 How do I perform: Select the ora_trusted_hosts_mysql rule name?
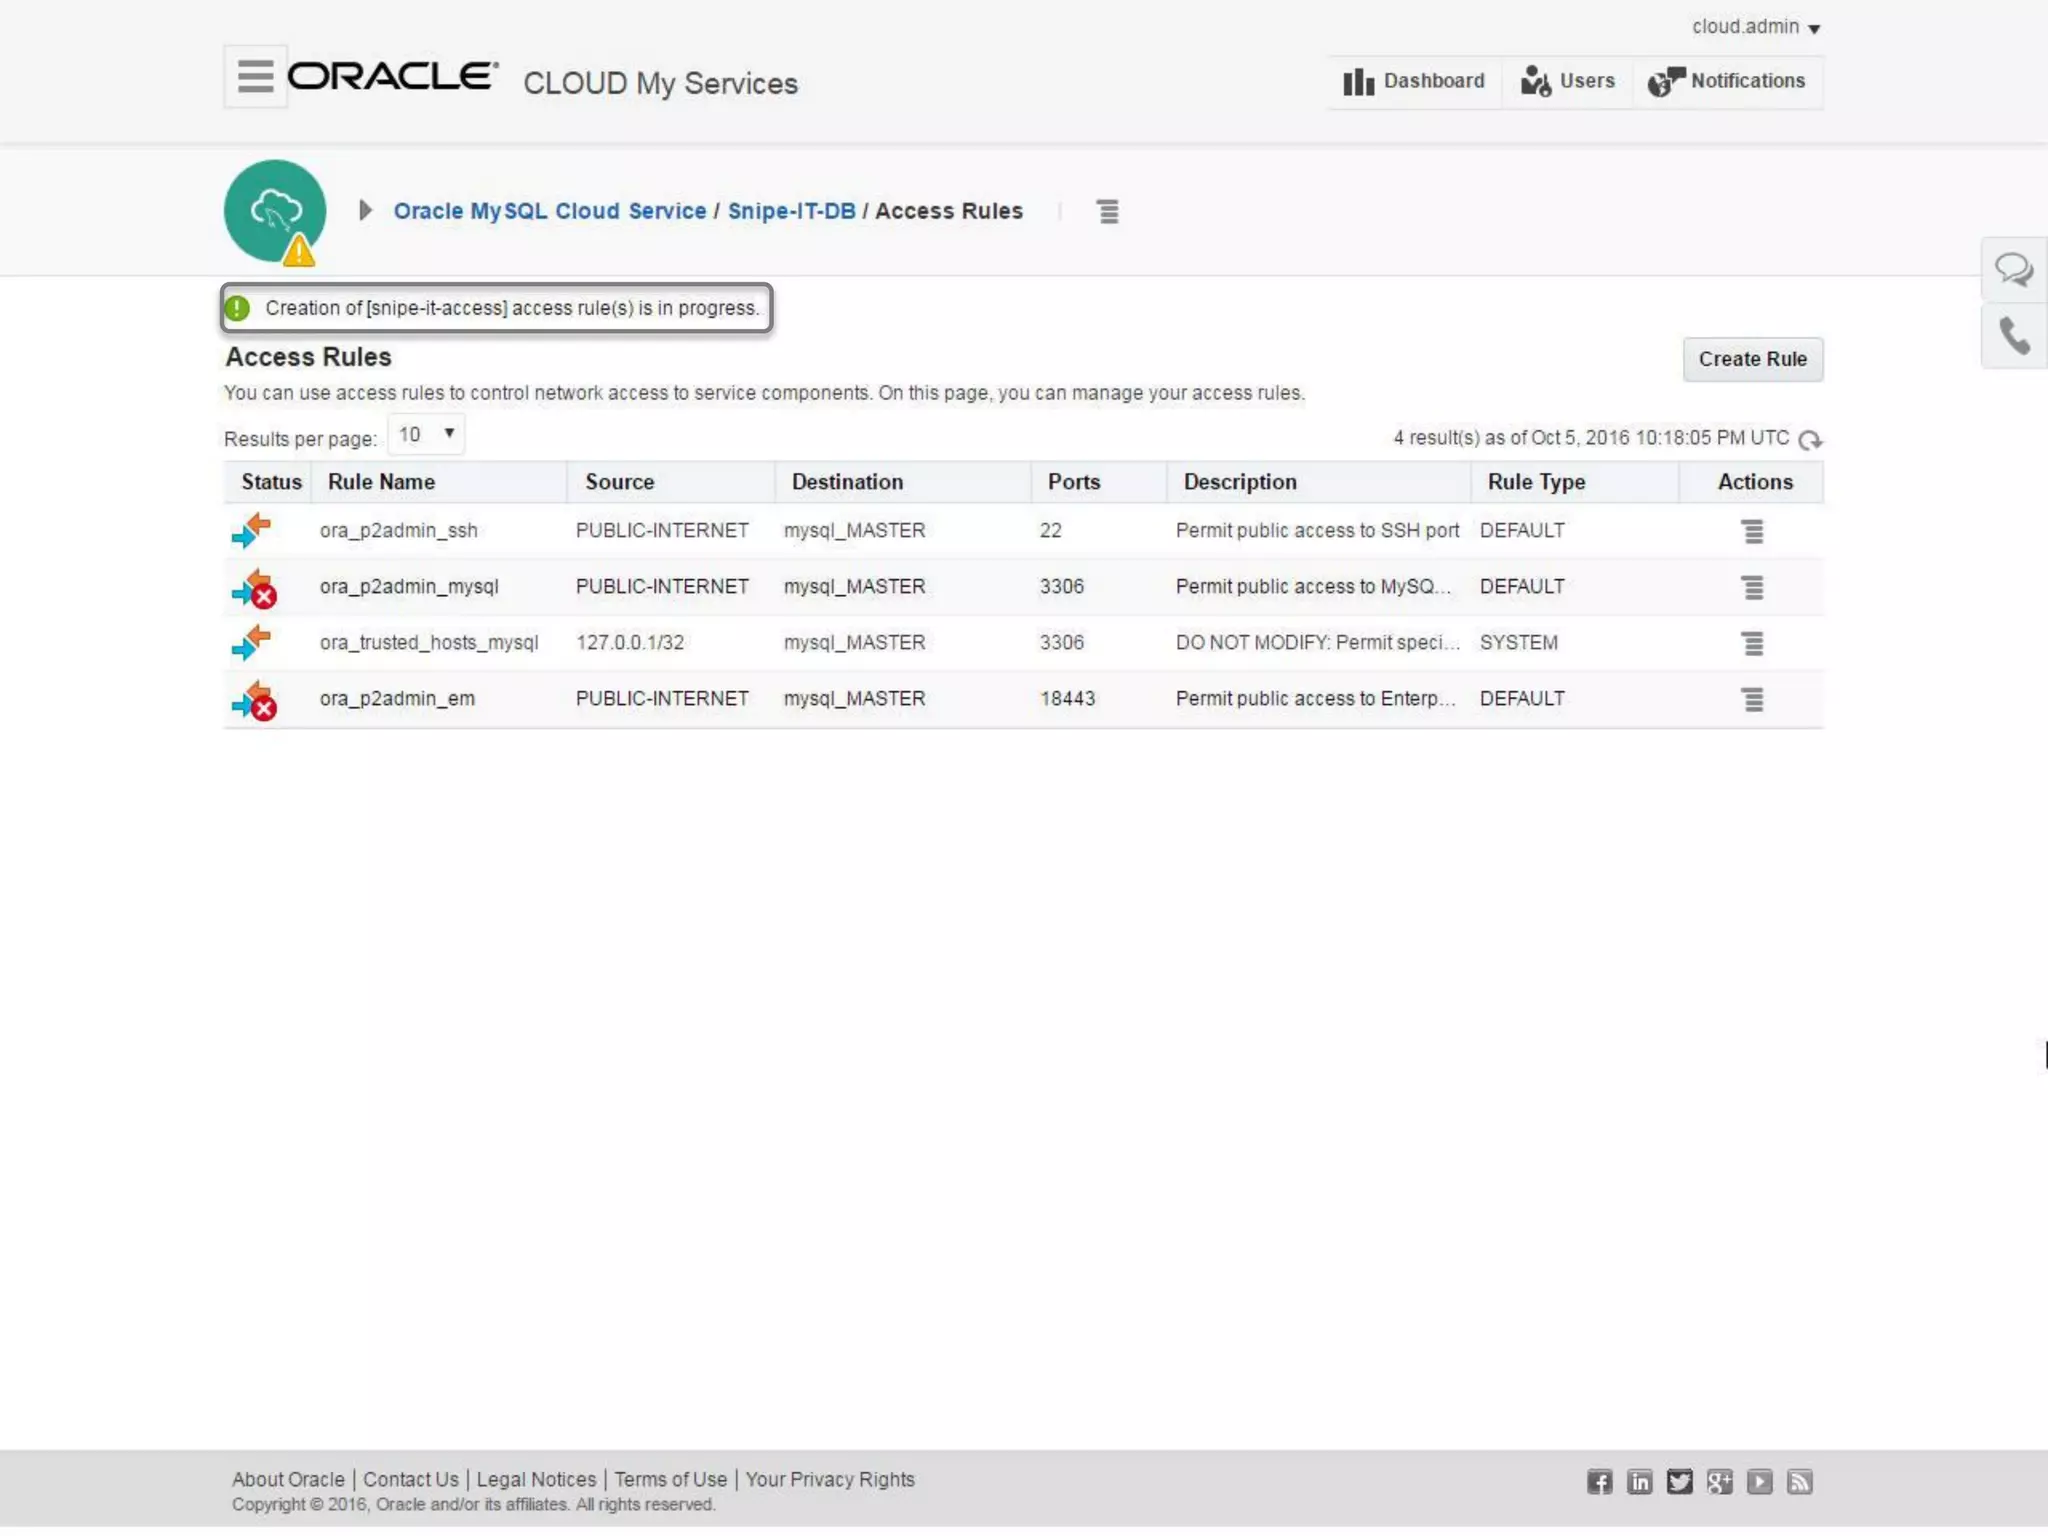[x=429, y=643]
